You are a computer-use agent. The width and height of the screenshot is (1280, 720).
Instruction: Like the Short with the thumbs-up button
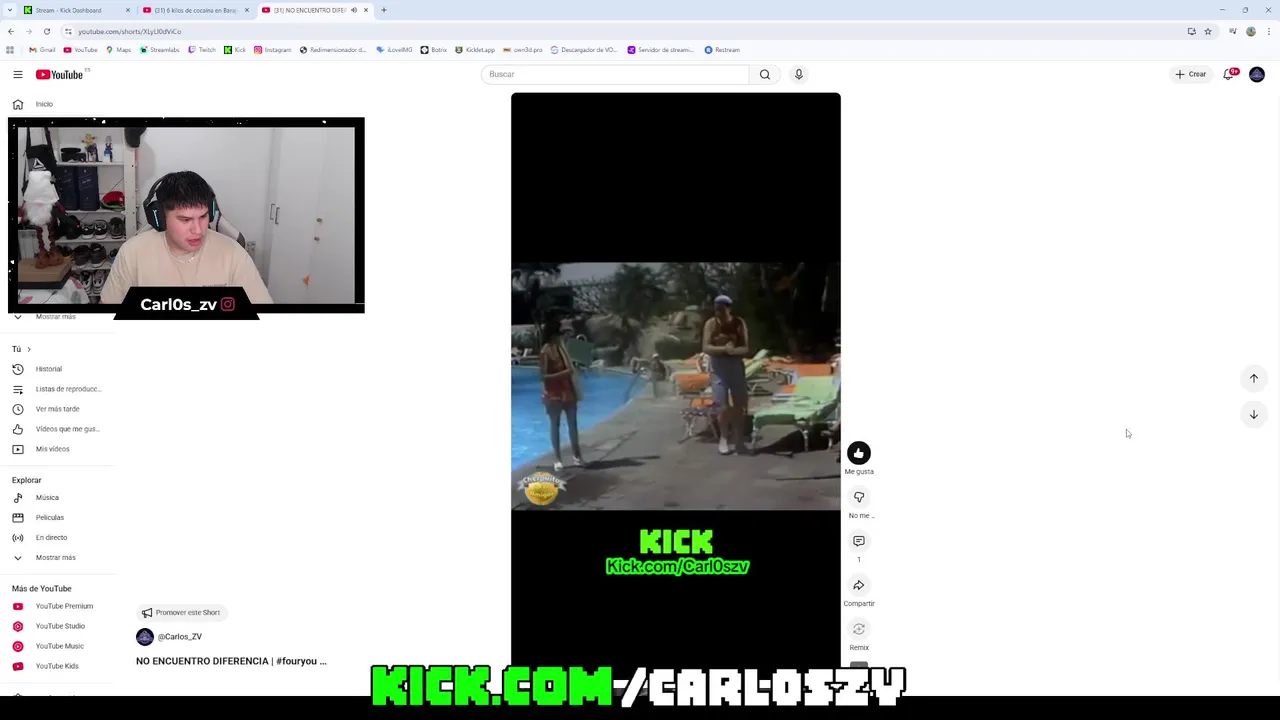coord(858,453)
